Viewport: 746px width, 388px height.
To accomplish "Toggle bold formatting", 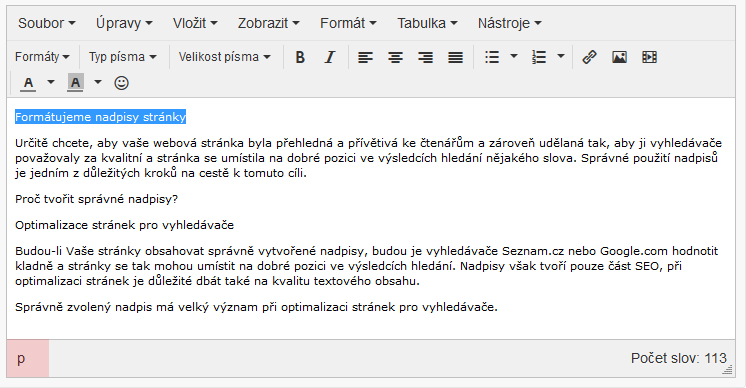I will (300, 57).
